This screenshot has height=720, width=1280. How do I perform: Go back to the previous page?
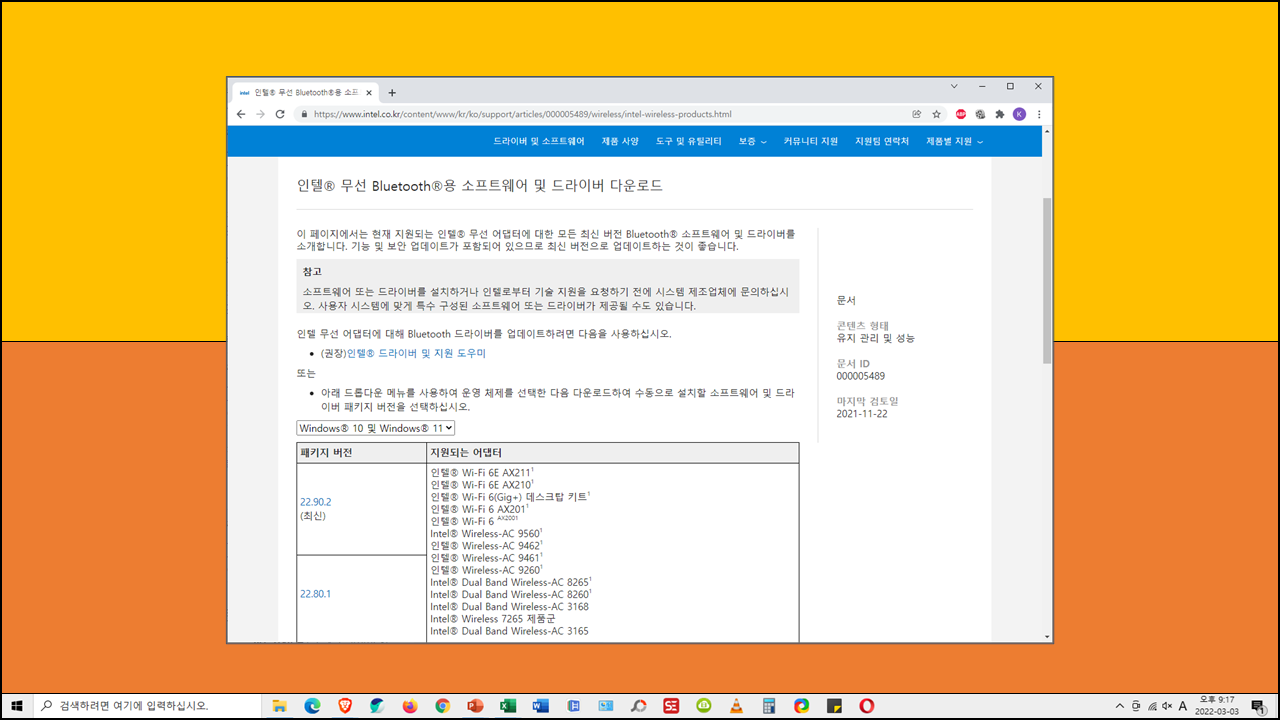pyautogui.click(x=241, y=114)
